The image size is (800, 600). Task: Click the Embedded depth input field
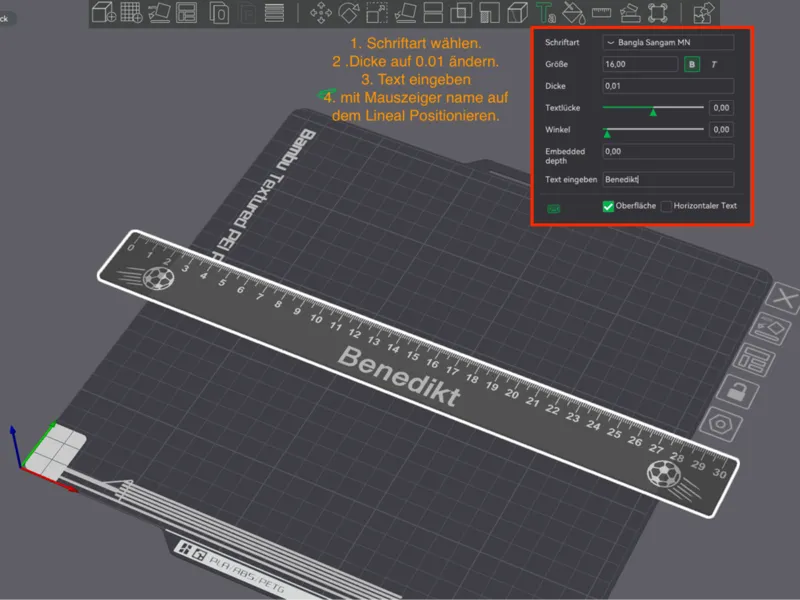[668, 151]
